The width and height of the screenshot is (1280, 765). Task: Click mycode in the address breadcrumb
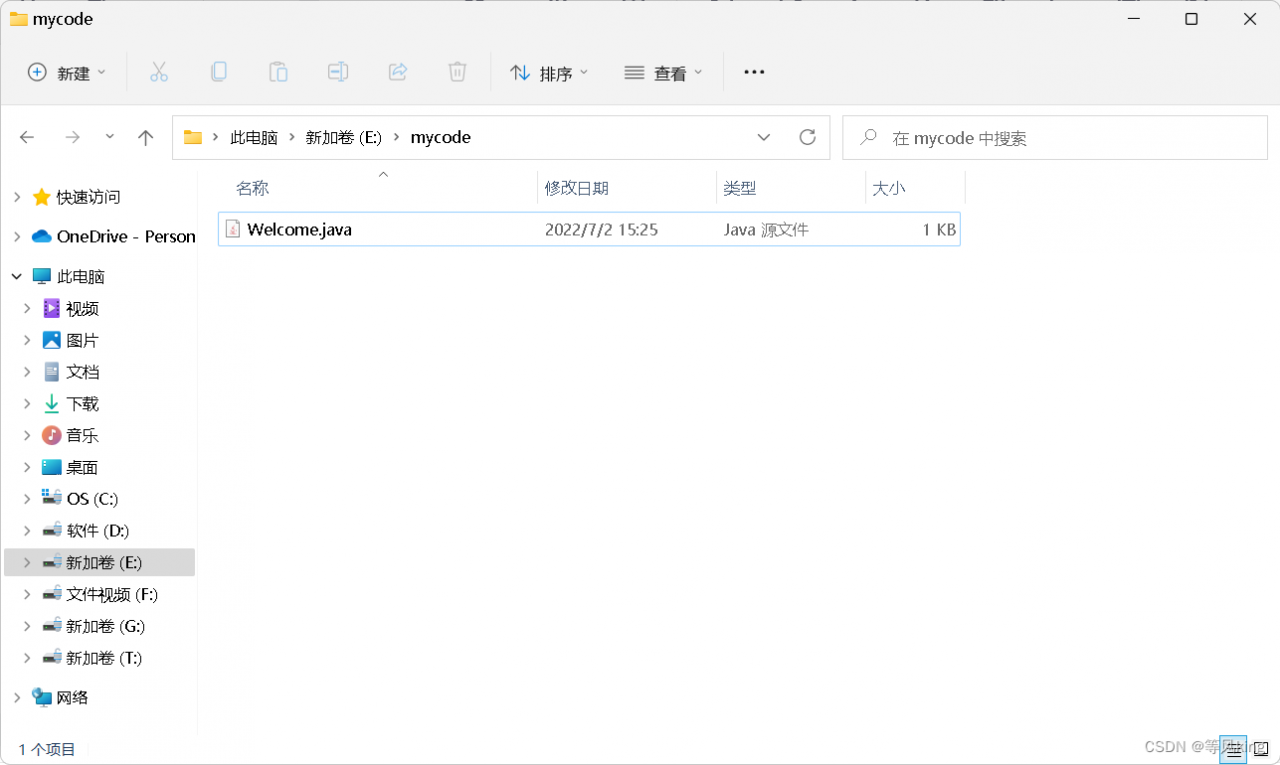coord(440,138)
